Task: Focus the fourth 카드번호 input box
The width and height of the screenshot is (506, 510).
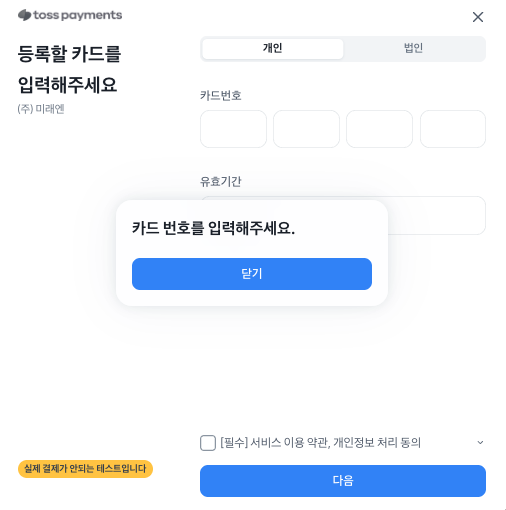Action: pos(453,129)
